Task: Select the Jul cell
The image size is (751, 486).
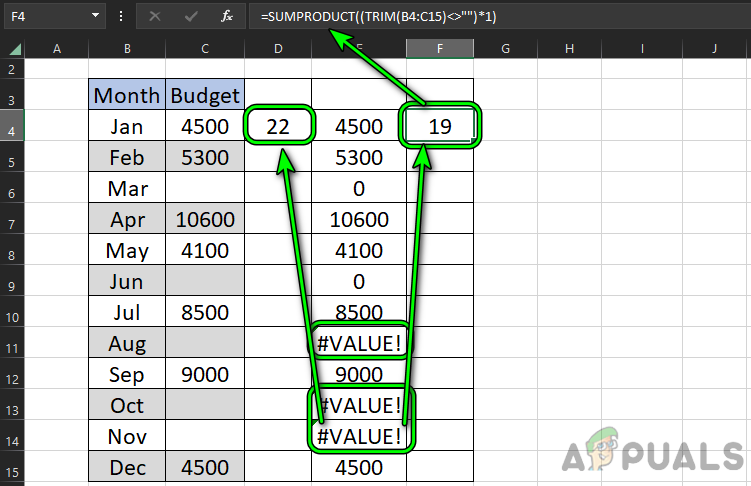Action: tap(127, 312)
